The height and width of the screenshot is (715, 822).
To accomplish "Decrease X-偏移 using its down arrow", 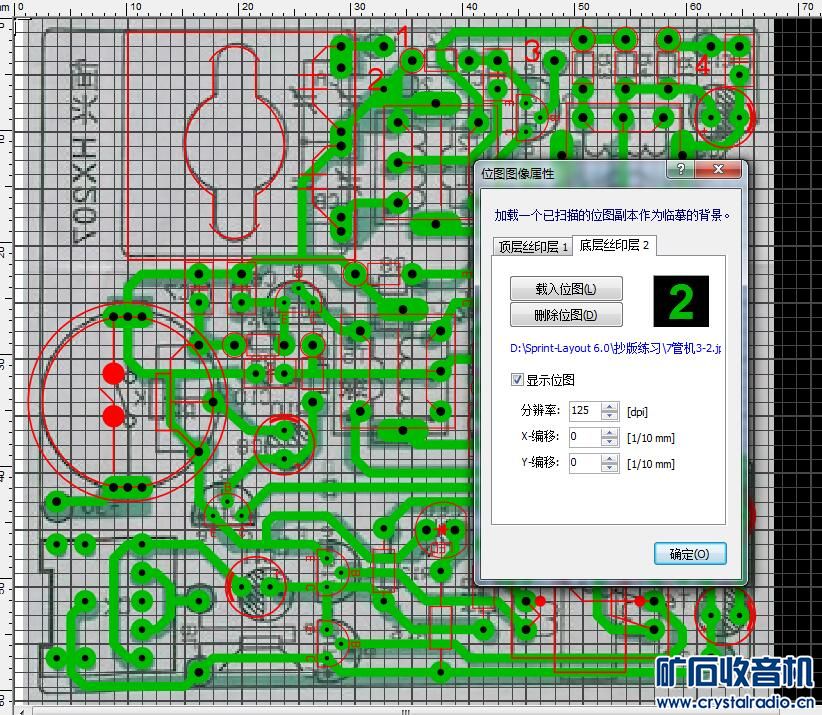I will (609, 441).
